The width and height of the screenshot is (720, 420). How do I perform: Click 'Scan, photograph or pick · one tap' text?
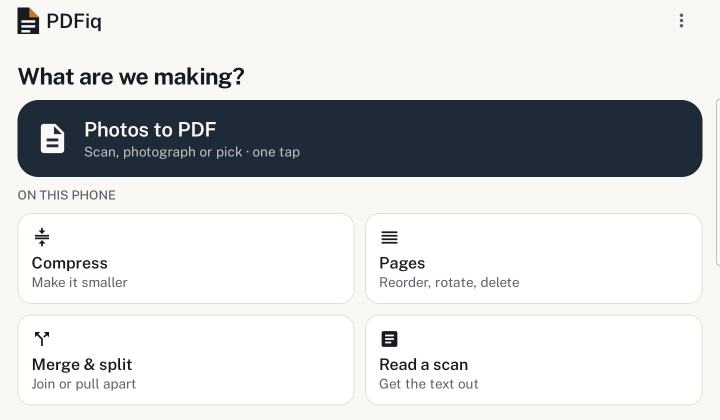tap(192, 152)
